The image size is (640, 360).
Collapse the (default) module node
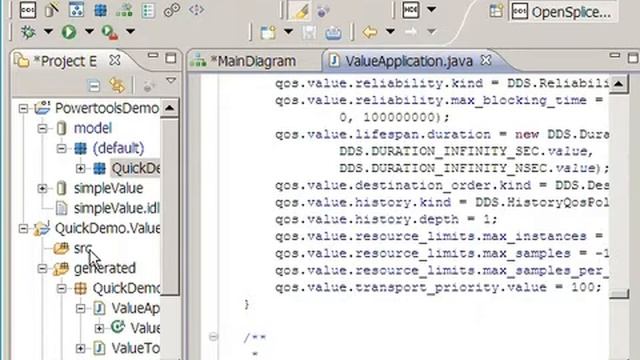click(x=62, y=148)
